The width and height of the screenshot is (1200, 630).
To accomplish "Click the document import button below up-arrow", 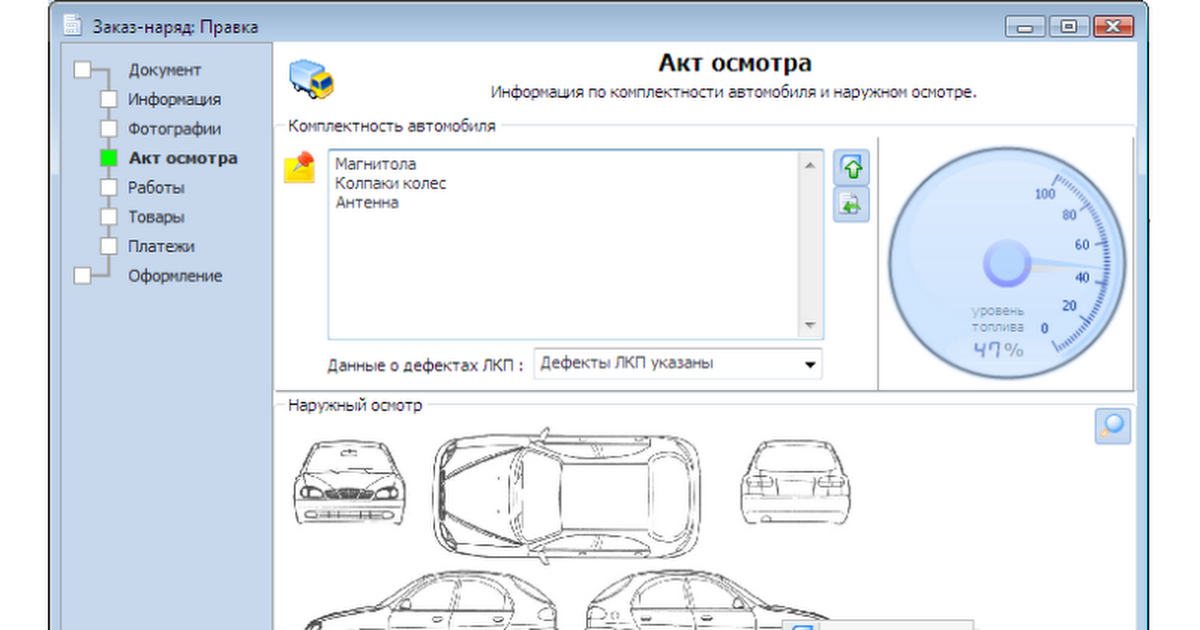I will 851,205.
